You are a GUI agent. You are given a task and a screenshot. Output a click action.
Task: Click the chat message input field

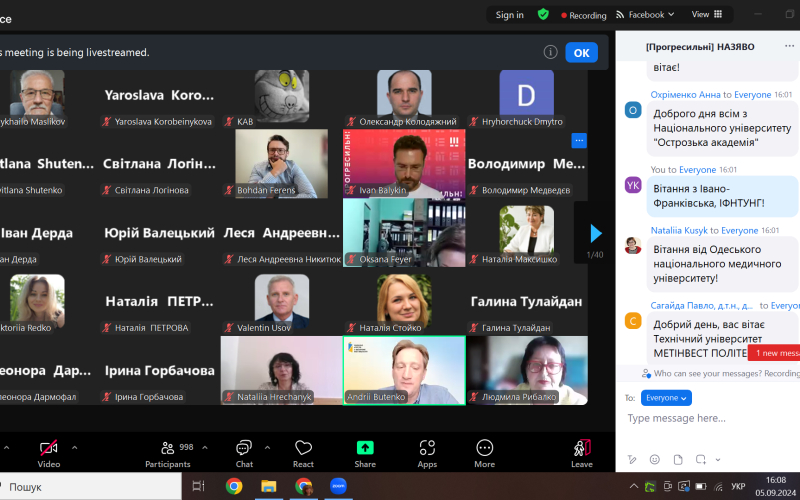707,418
